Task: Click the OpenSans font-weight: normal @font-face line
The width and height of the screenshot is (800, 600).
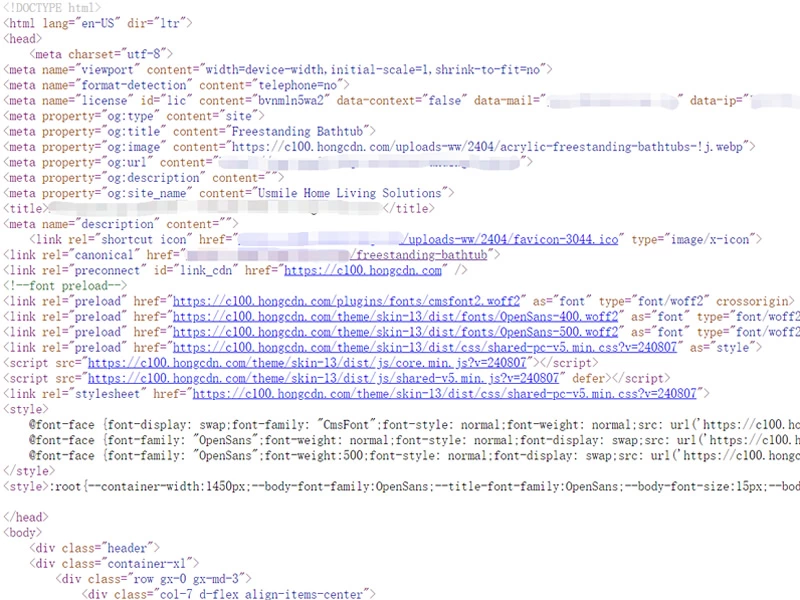Action: (414, 440)
